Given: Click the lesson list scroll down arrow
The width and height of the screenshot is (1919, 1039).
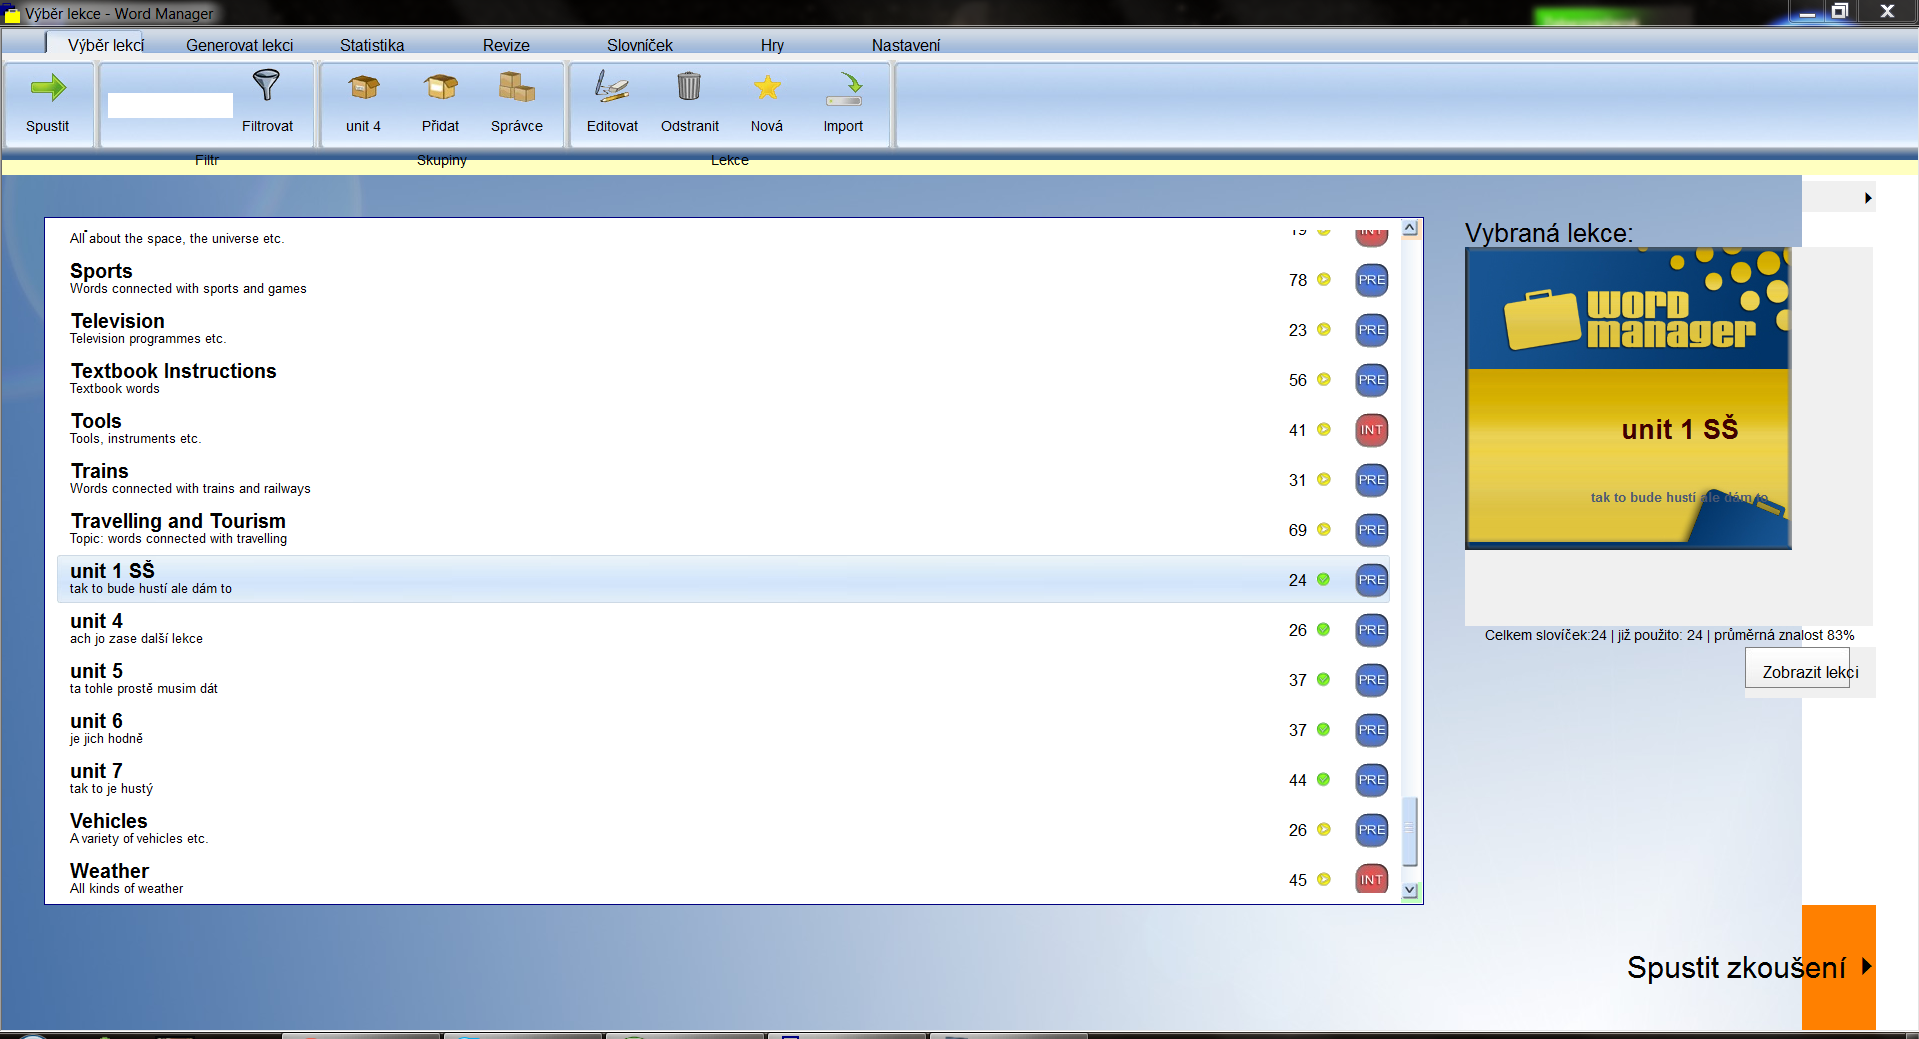Looking at the screenshot, I should (x=1410, y=890).
